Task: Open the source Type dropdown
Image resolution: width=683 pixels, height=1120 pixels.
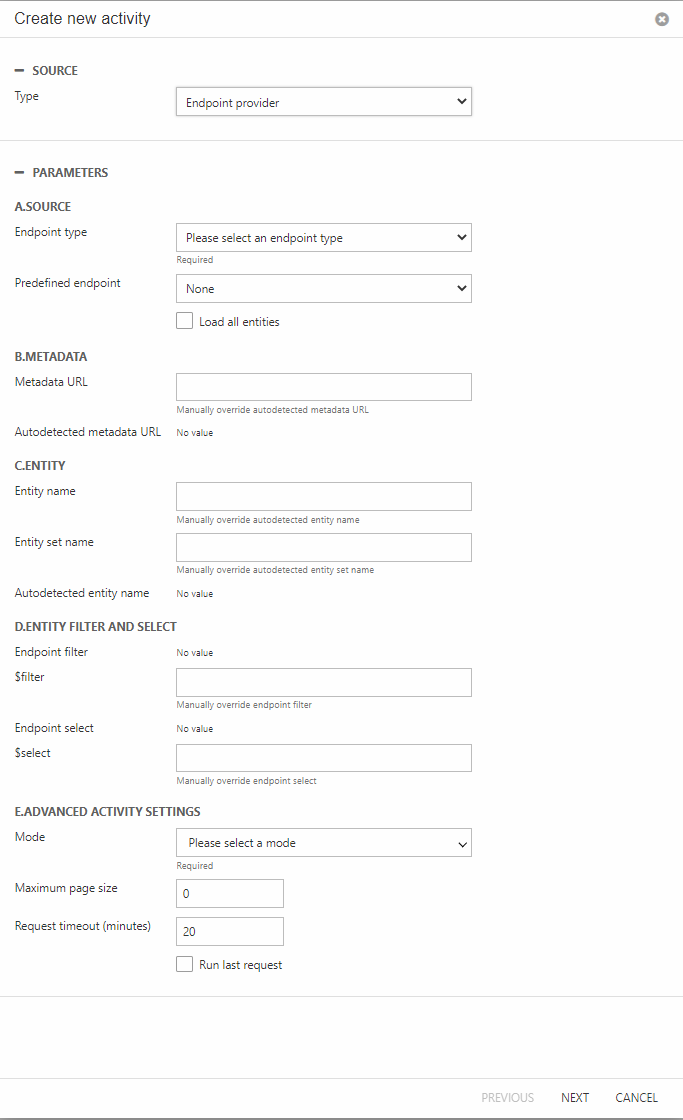Action: pyautogui.click(x=323, y=102)
